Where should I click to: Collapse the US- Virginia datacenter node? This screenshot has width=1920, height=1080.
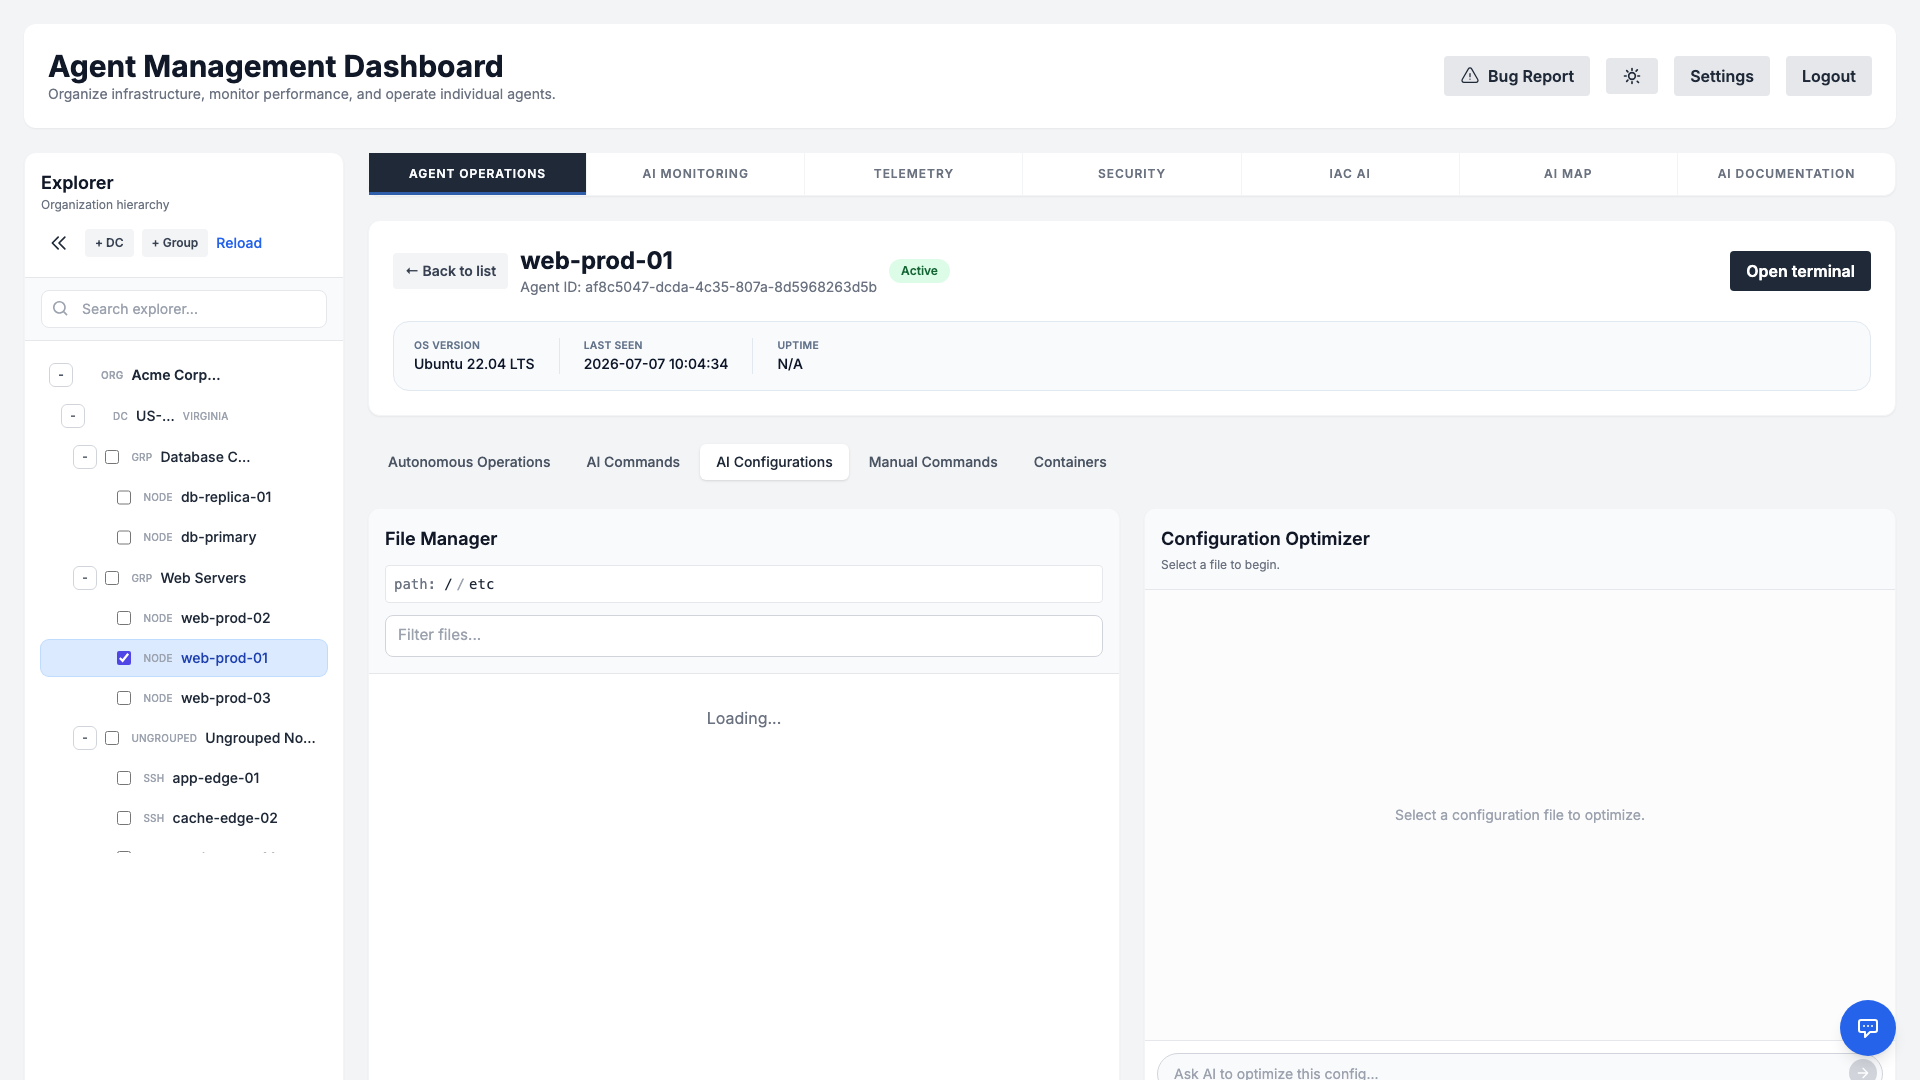[73, 416]
